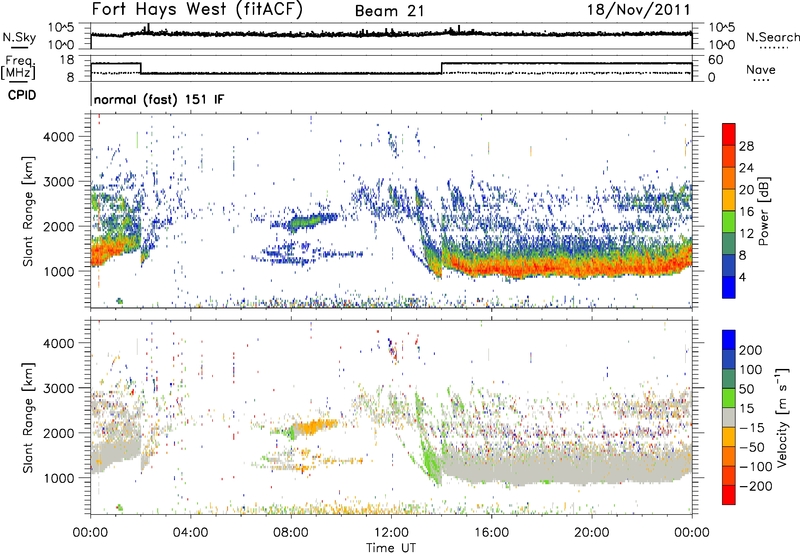
Task: Select the 'Freq. [MHz]' label
Action: (x=18, y=67)
